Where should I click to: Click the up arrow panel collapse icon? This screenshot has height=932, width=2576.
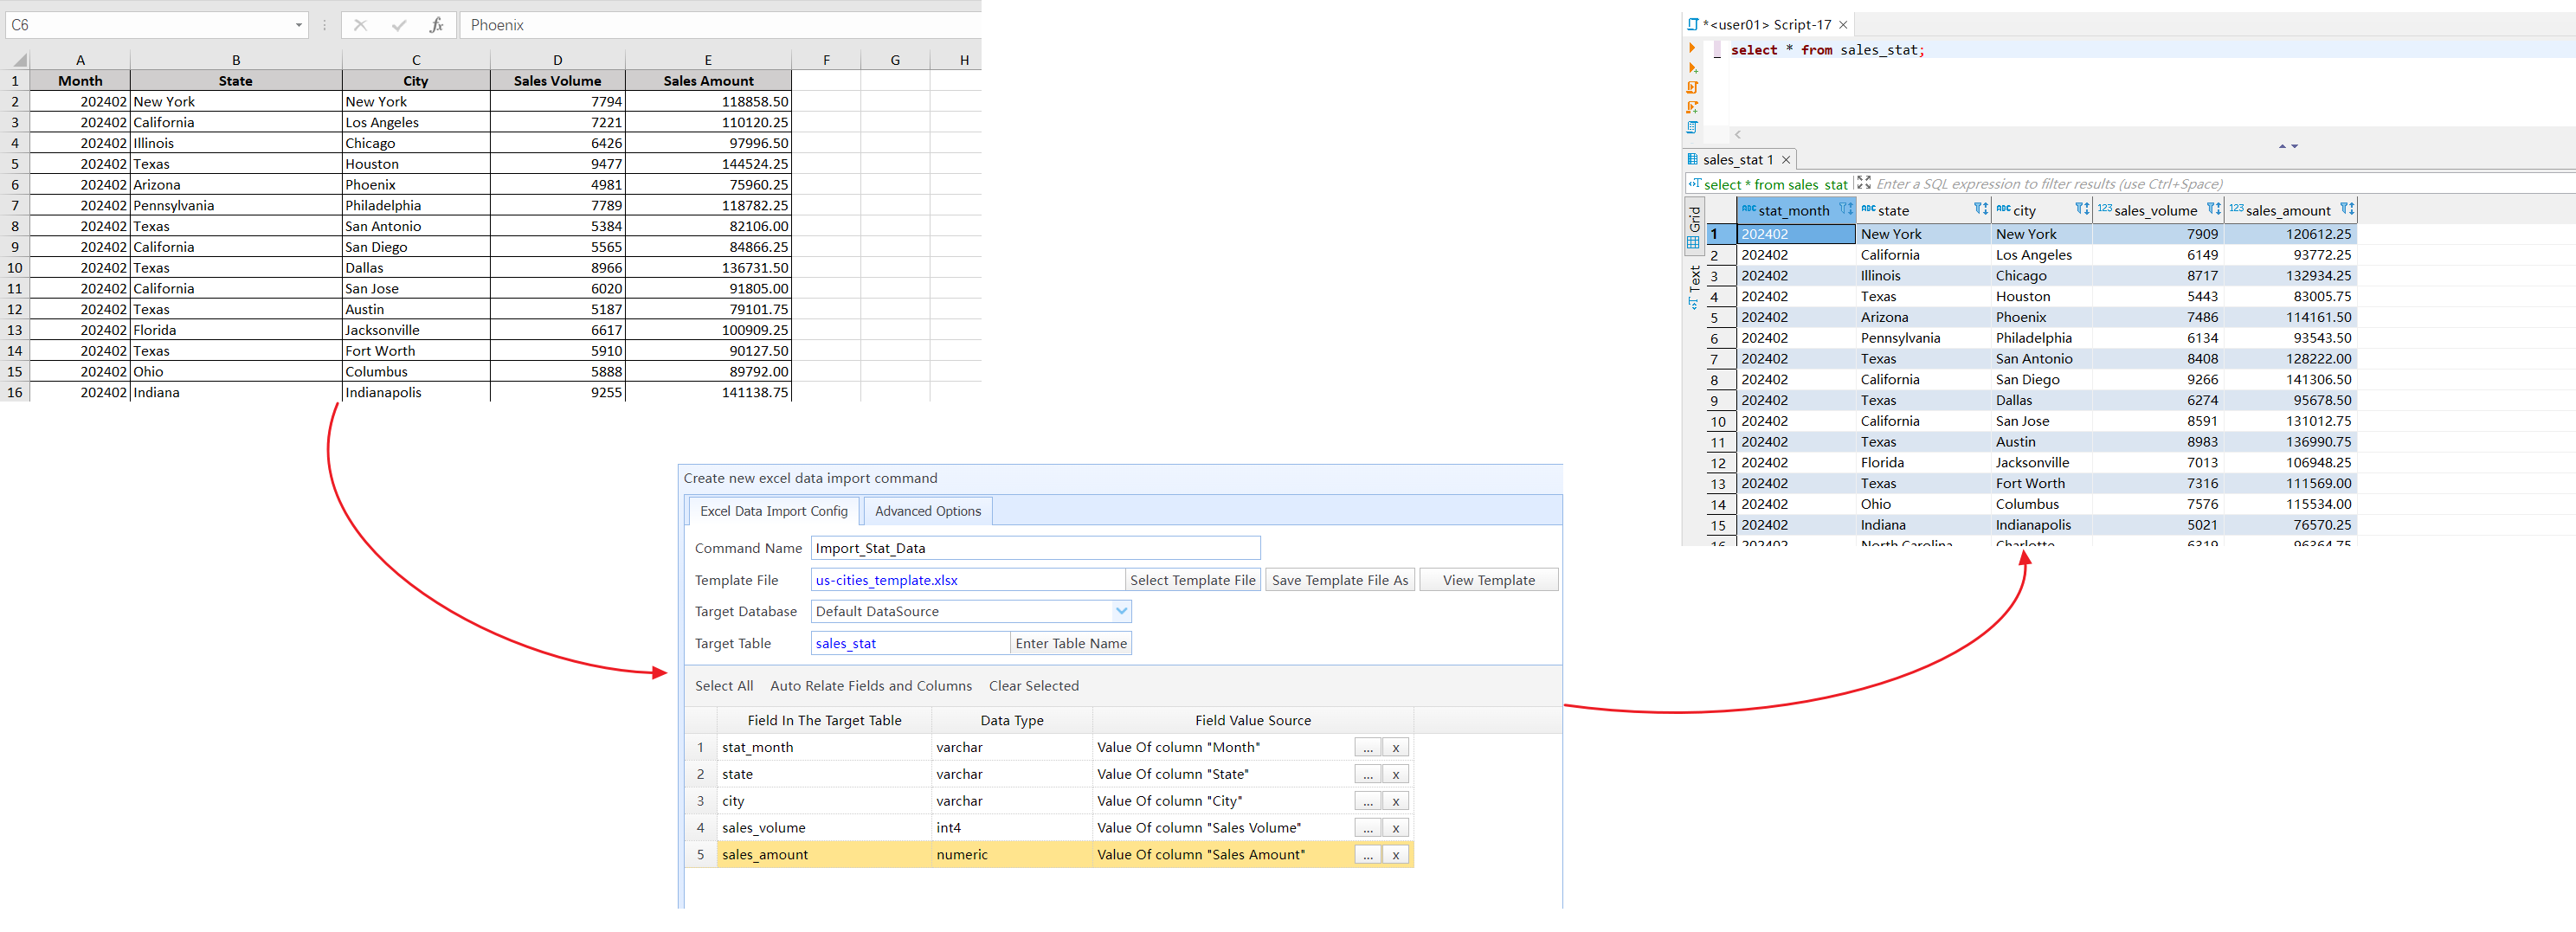pos(2282,147)
